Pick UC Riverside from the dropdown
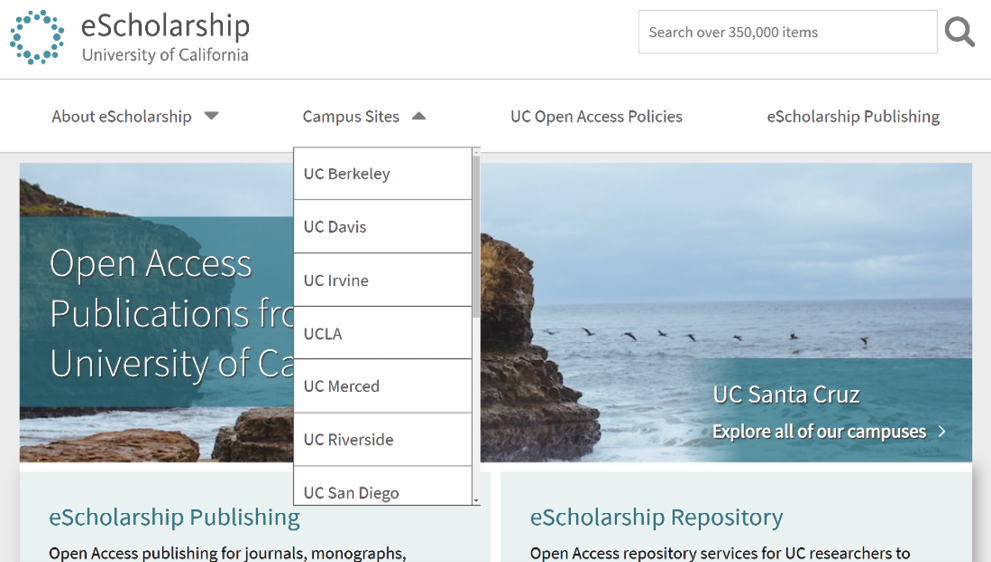This screenshot has height=562, width=991. 382,439
